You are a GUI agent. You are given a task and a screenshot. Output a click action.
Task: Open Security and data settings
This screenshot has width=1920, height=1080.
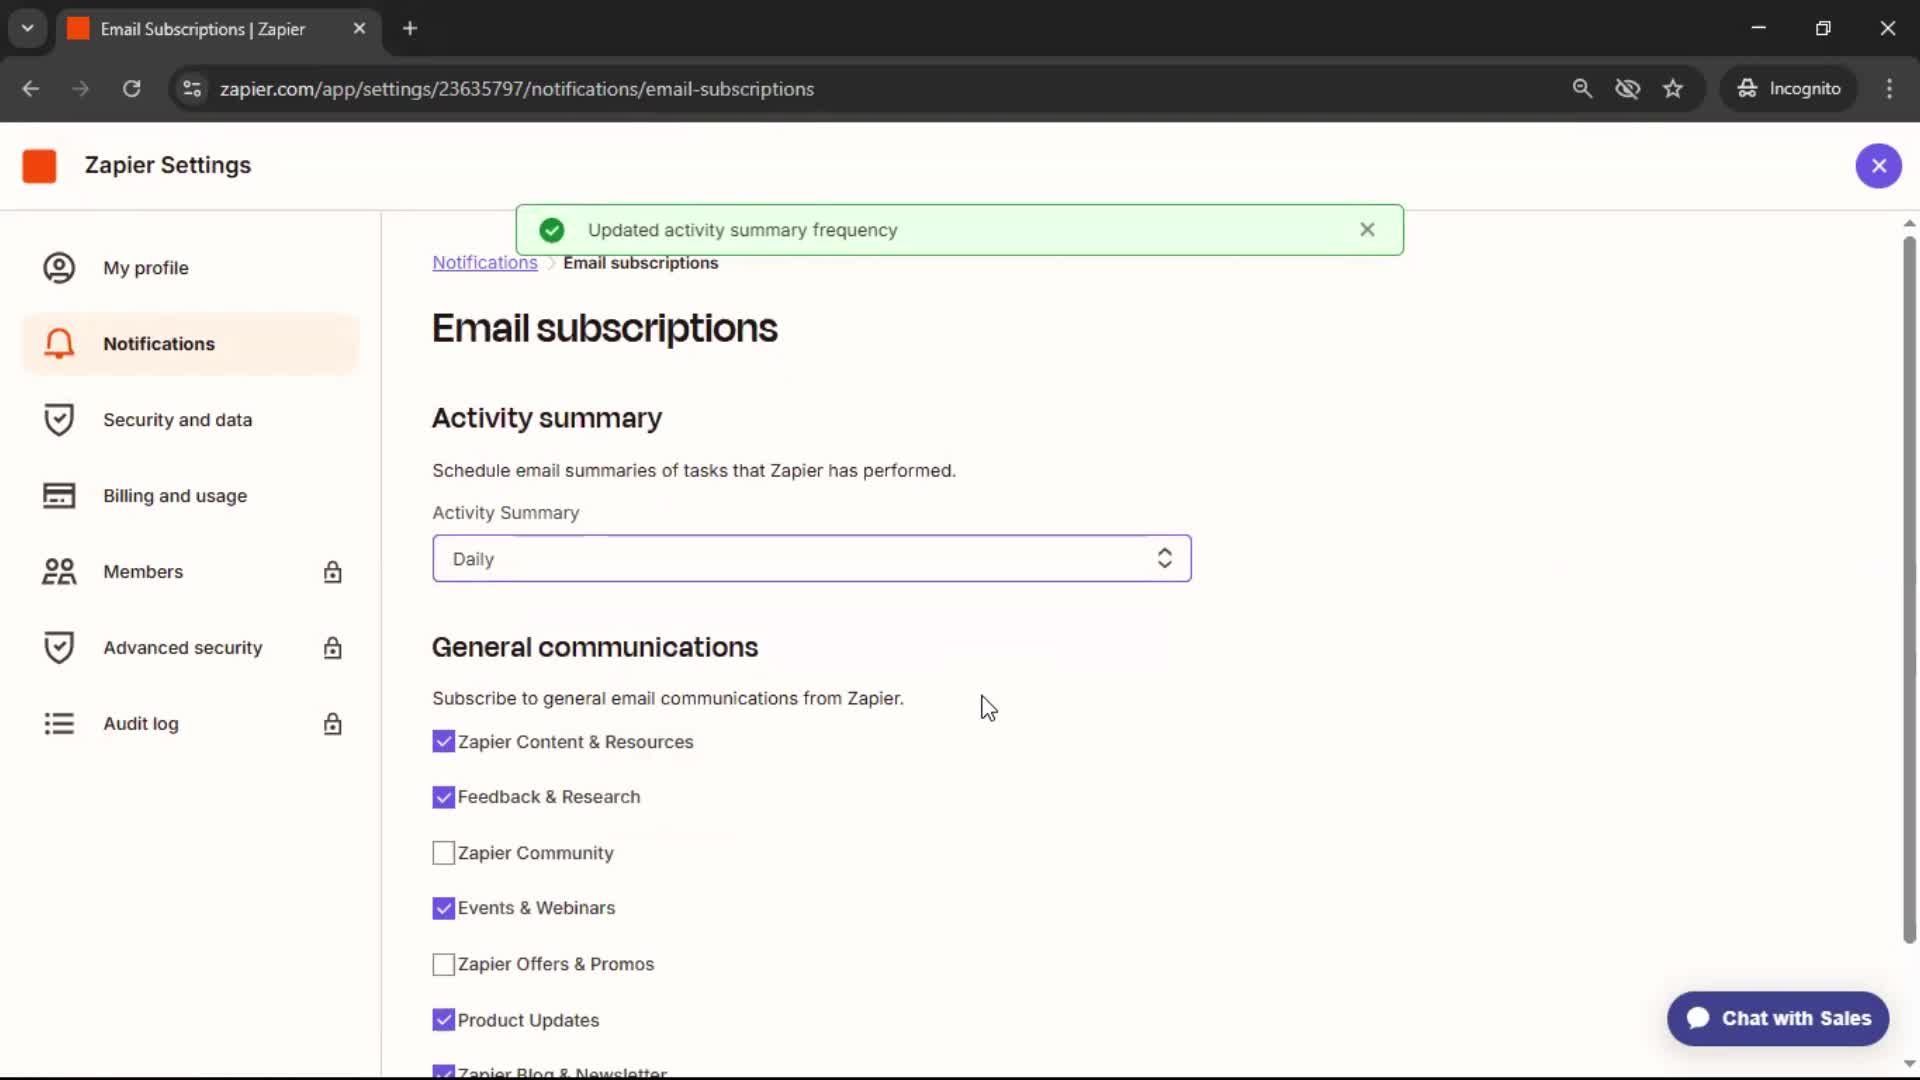coord(190,420)
